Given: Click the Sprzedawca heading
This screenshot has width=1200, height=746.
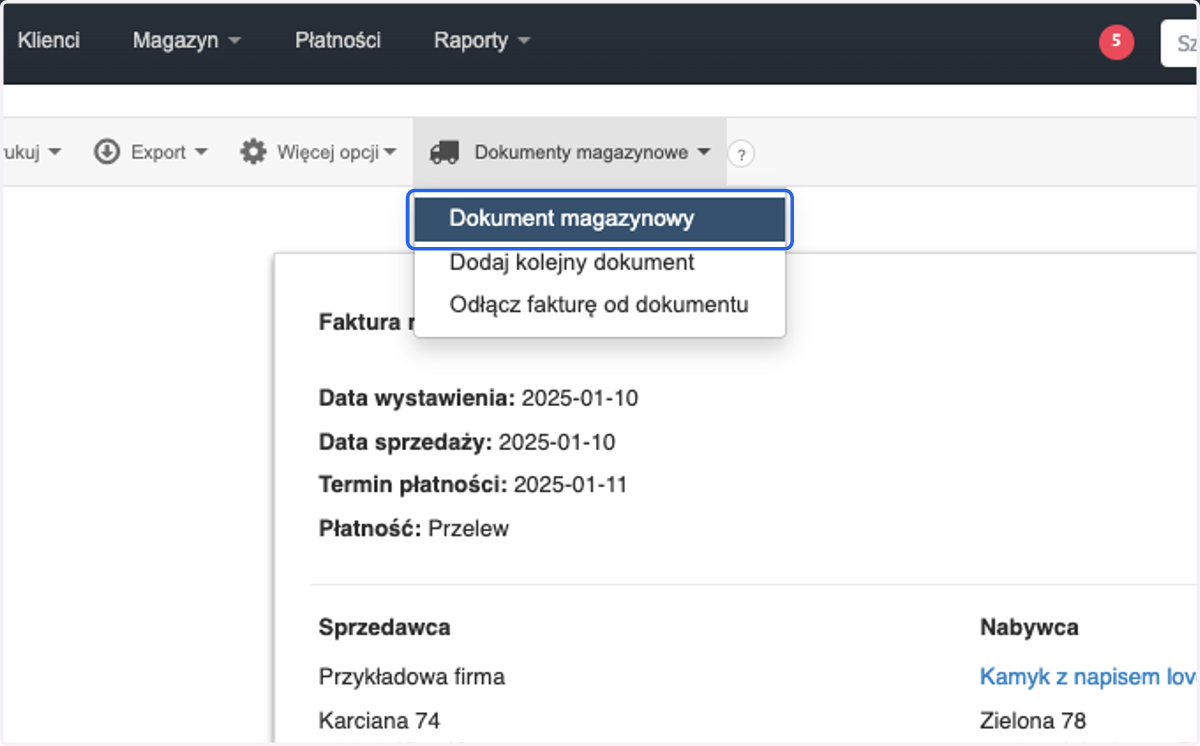Looking at the screenshot, I should (x=385, y=627).
